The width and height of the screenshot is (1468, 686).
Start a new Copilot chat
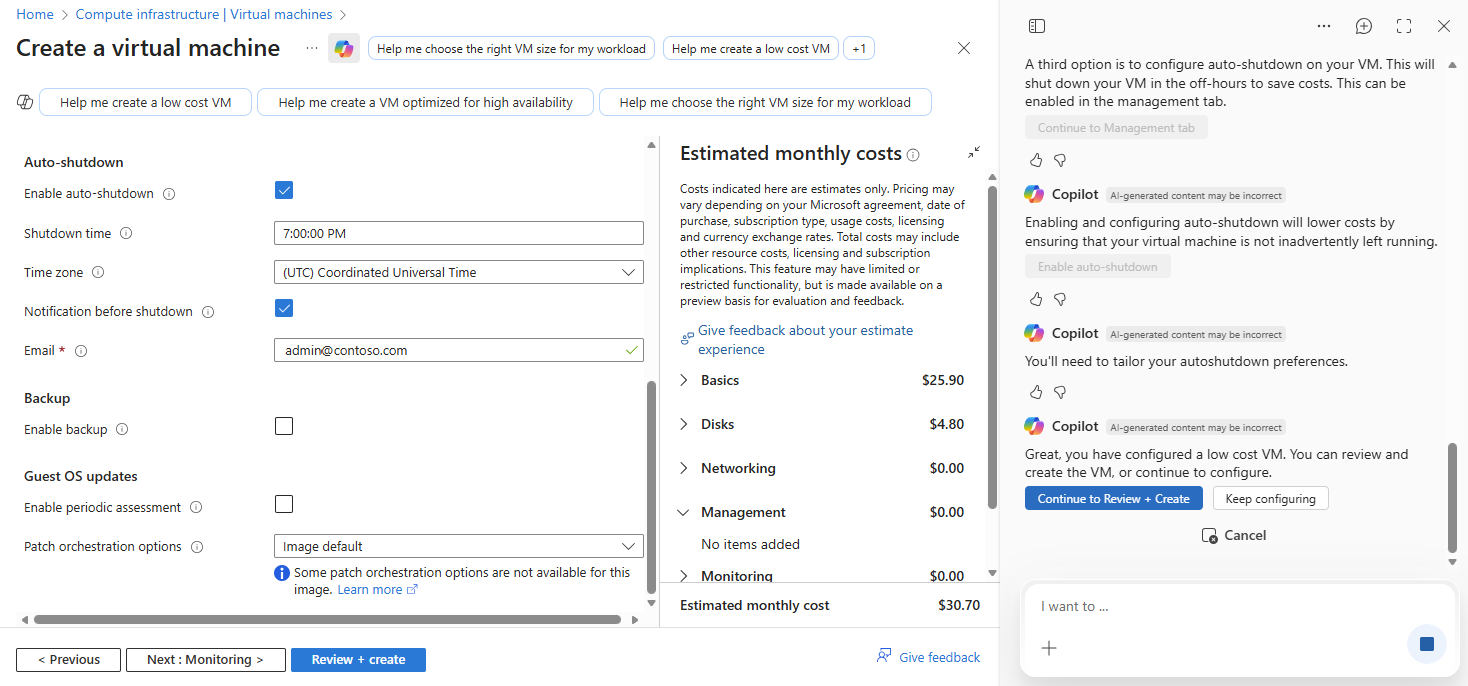1363,26
